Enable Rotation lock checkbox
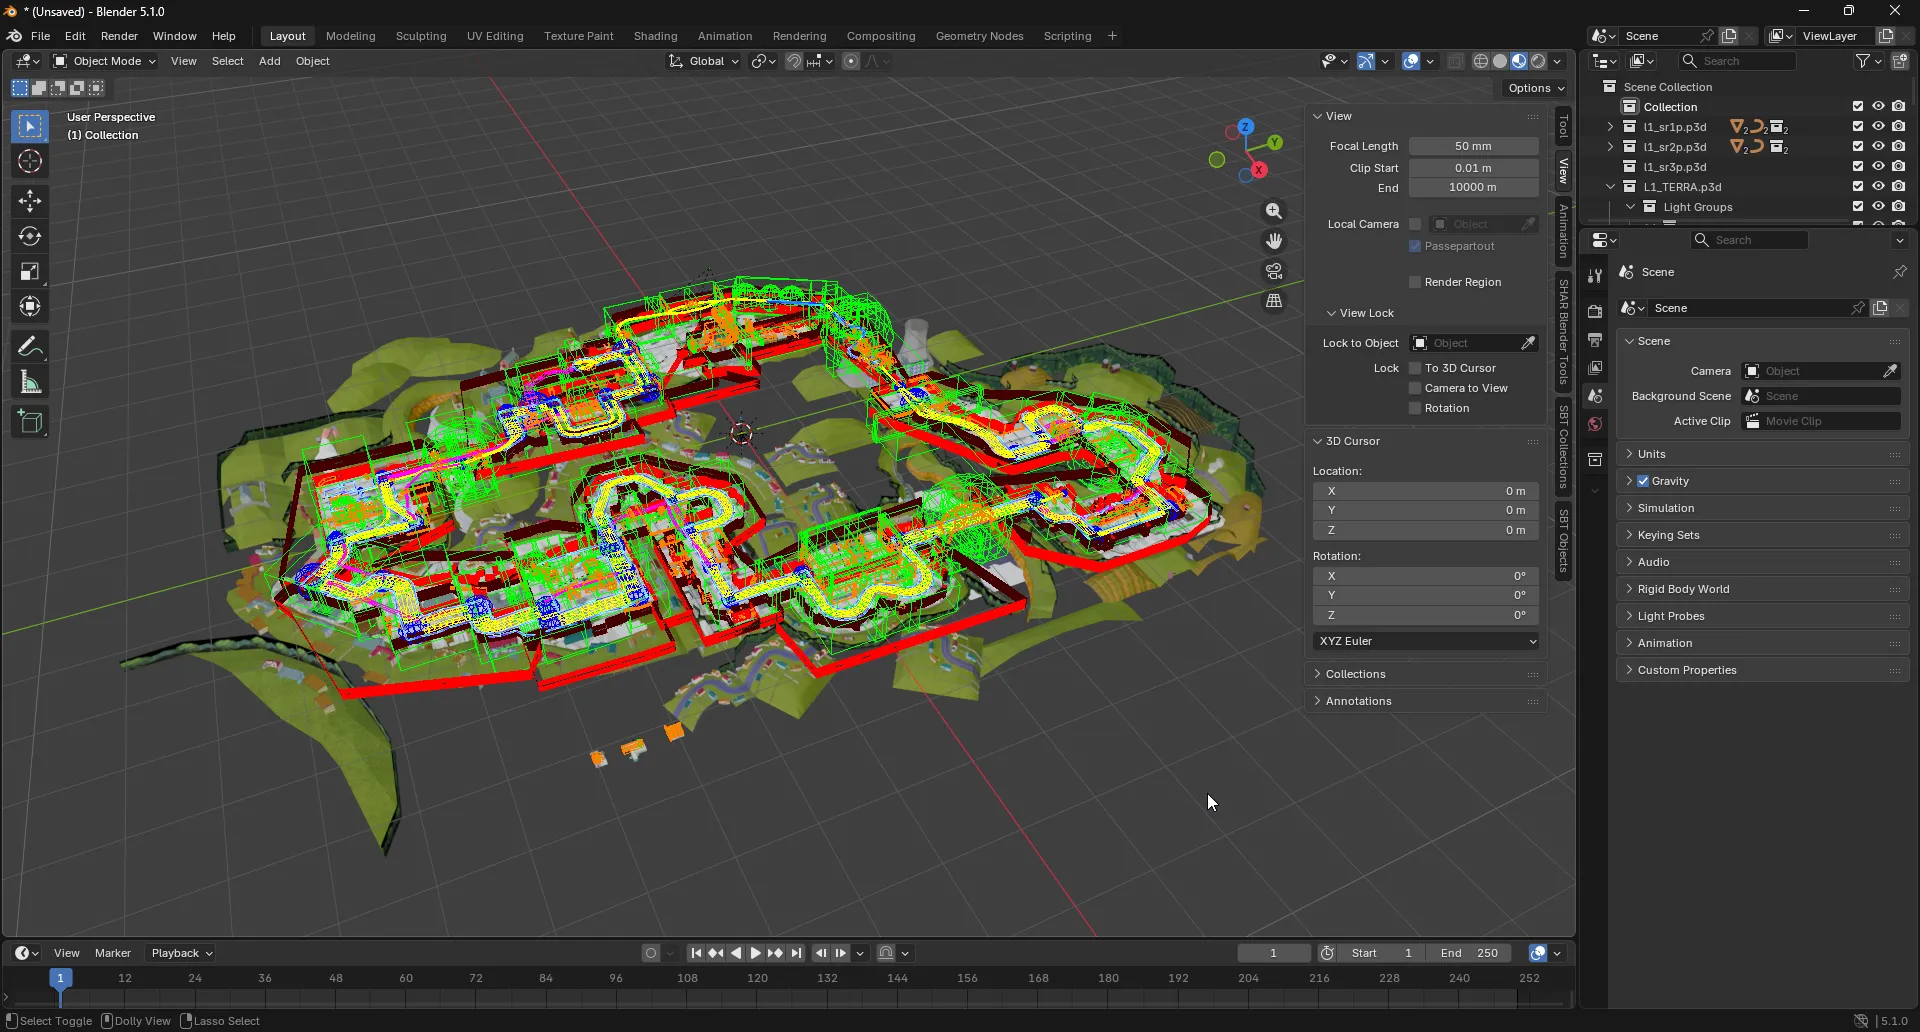Image resolution: width=1920 pixels, height=1032 pixels. click(1415, 408)
